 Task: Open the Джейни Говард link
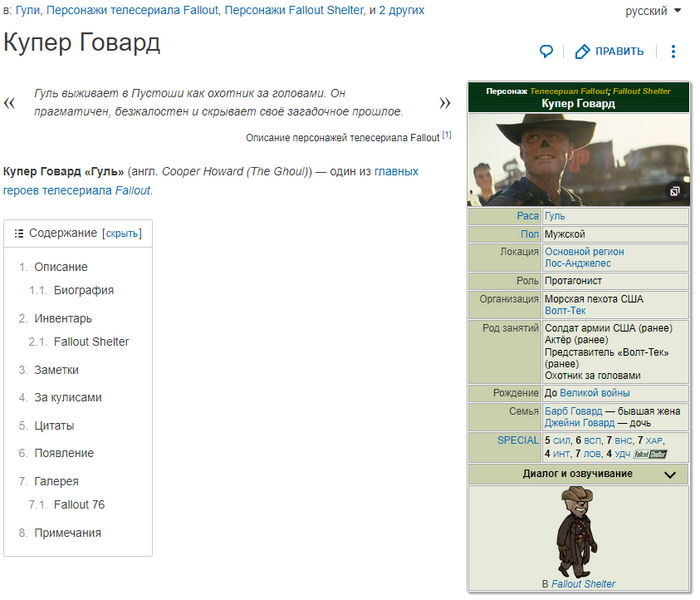pos(579,423)
